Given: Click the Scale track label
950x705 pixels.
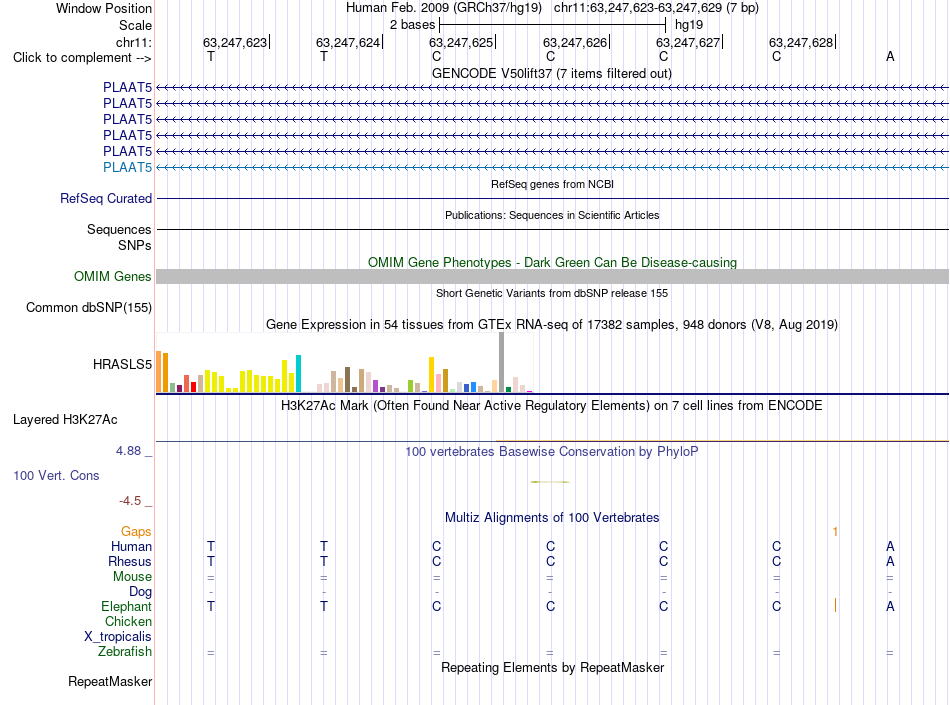Looking at the screenshot, I should point(135,25).
